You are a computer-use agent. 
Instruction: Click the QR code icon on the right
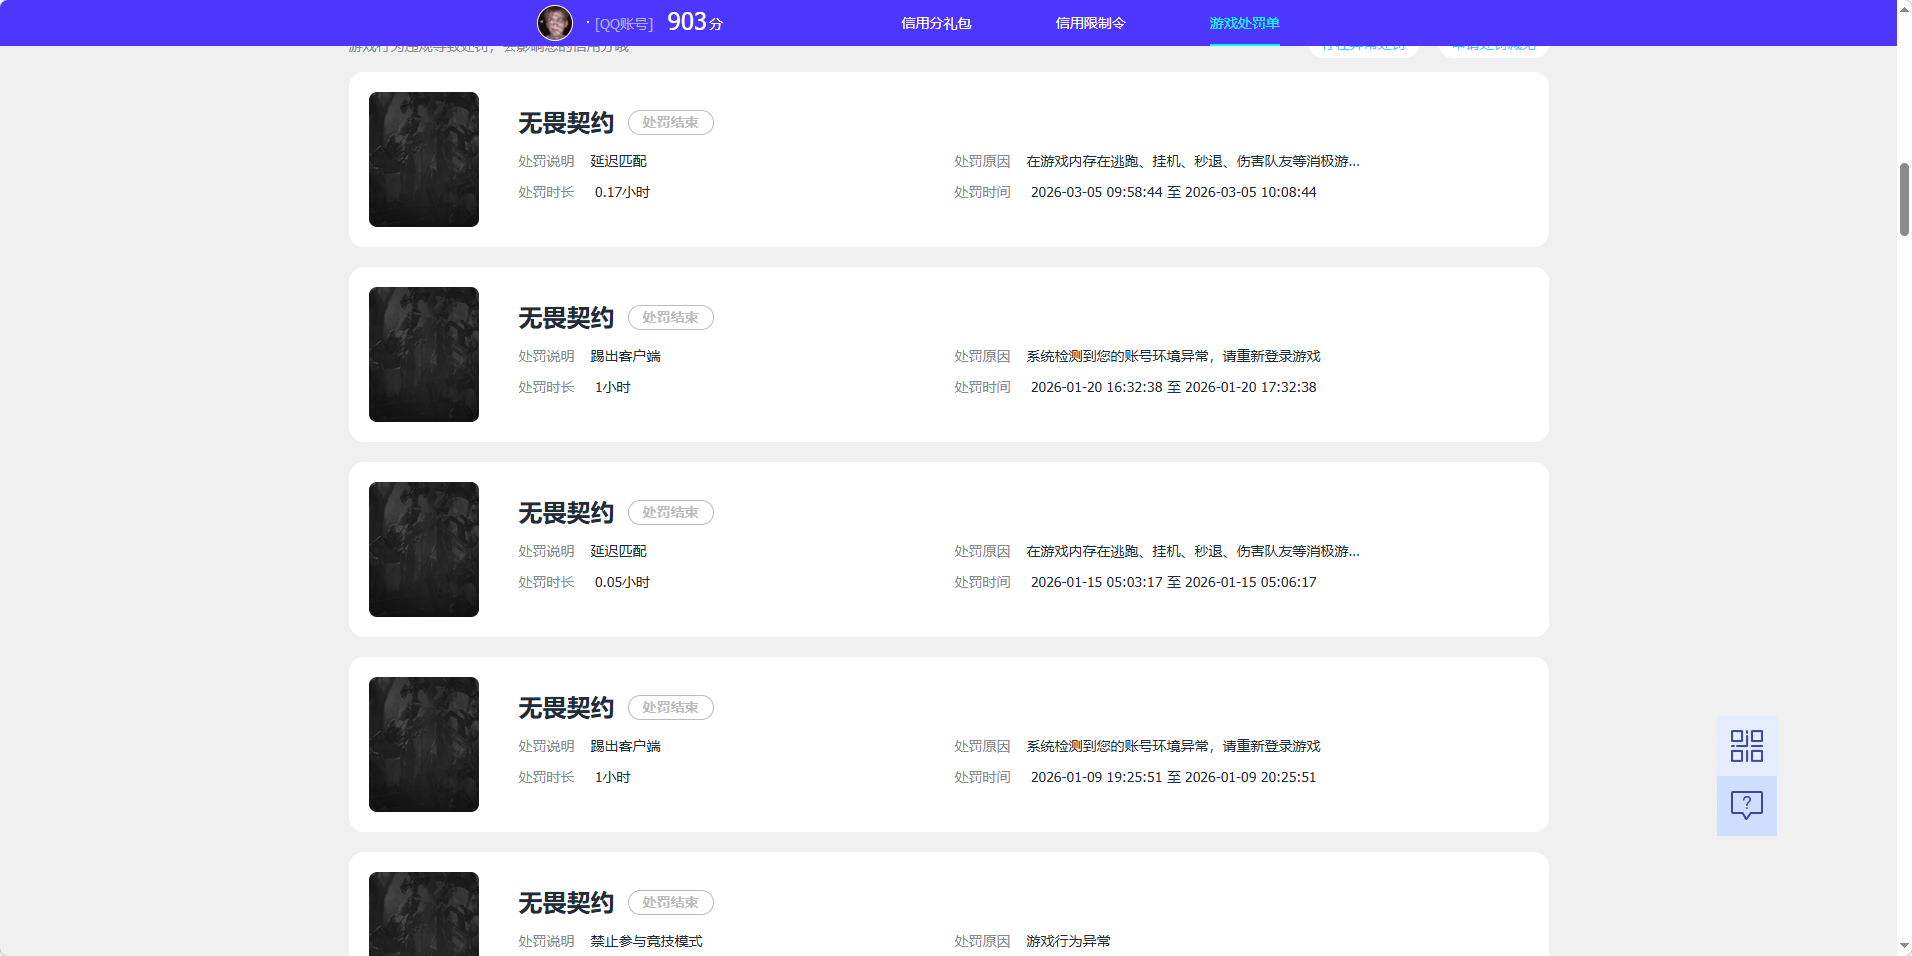pos(1746,745)
